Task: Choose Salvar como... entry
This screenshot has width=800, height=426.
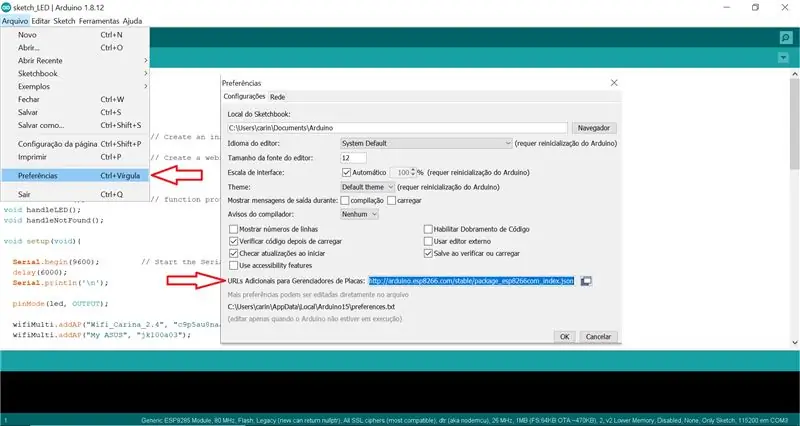Action: 74,125
